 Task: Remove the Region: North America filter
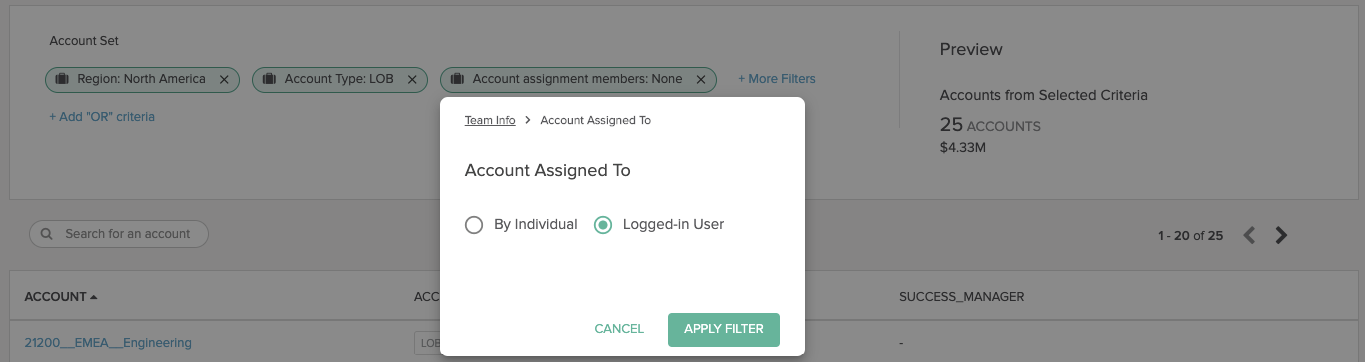[224, 79]
